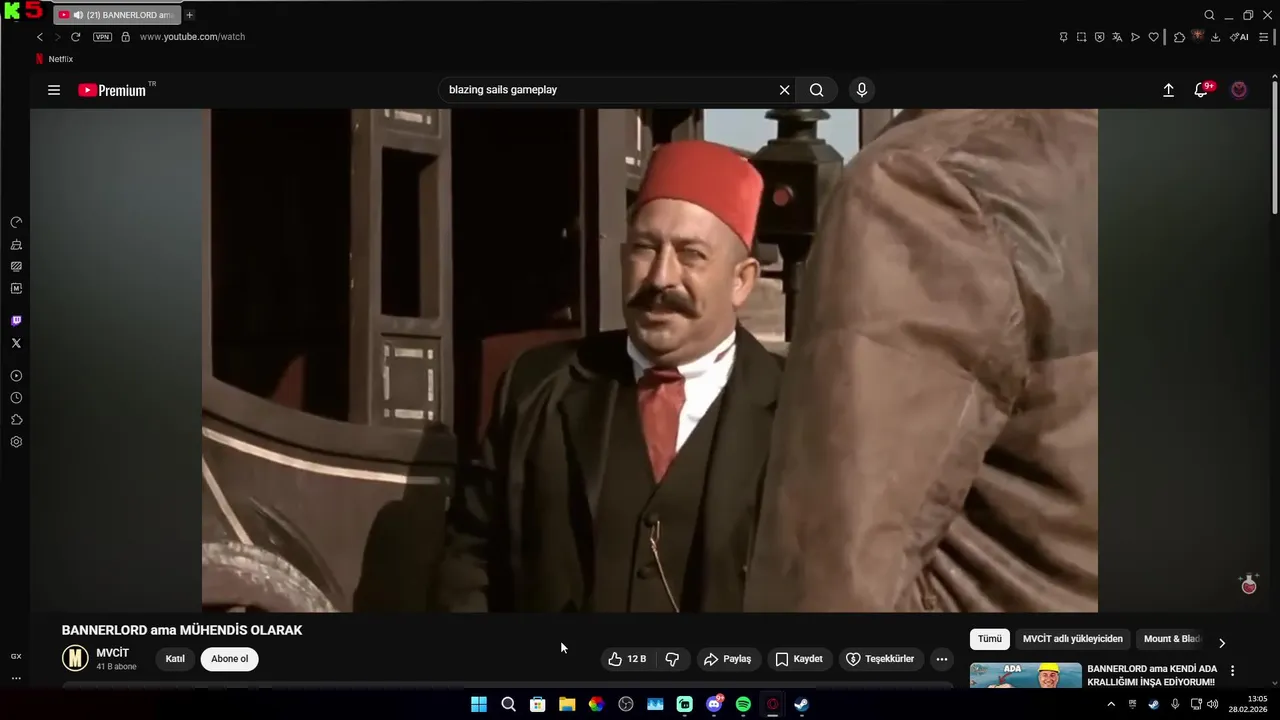Open the YouTube hamburger guide menu

point(54,90)
